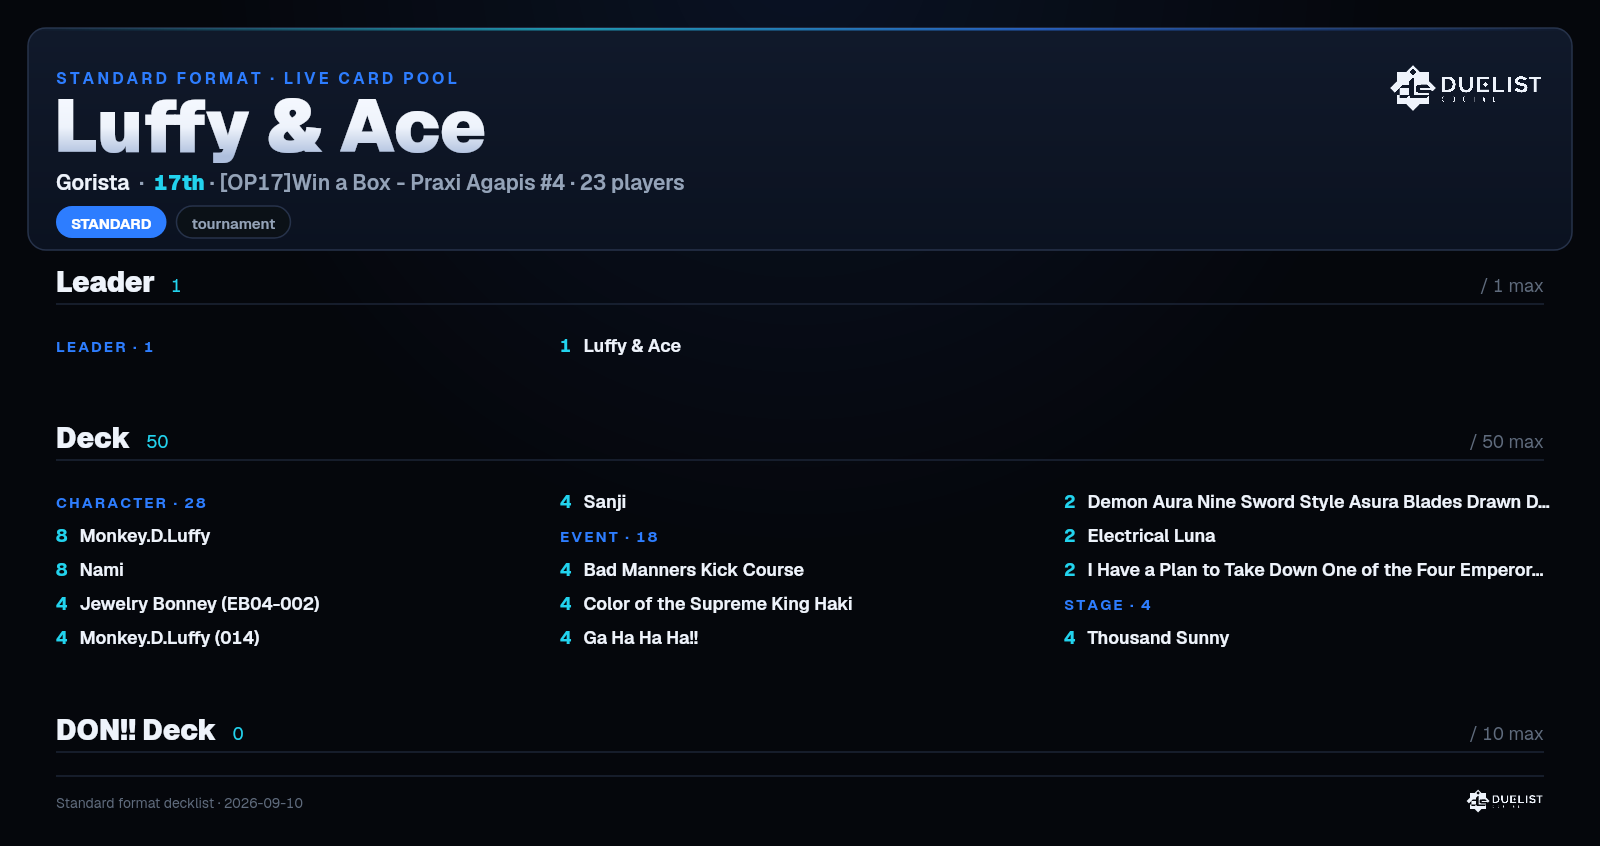The width and height of the screenshot is (1600, 846).
Task: Open Color of the Supreme King Haki
Action: [706, 604]
